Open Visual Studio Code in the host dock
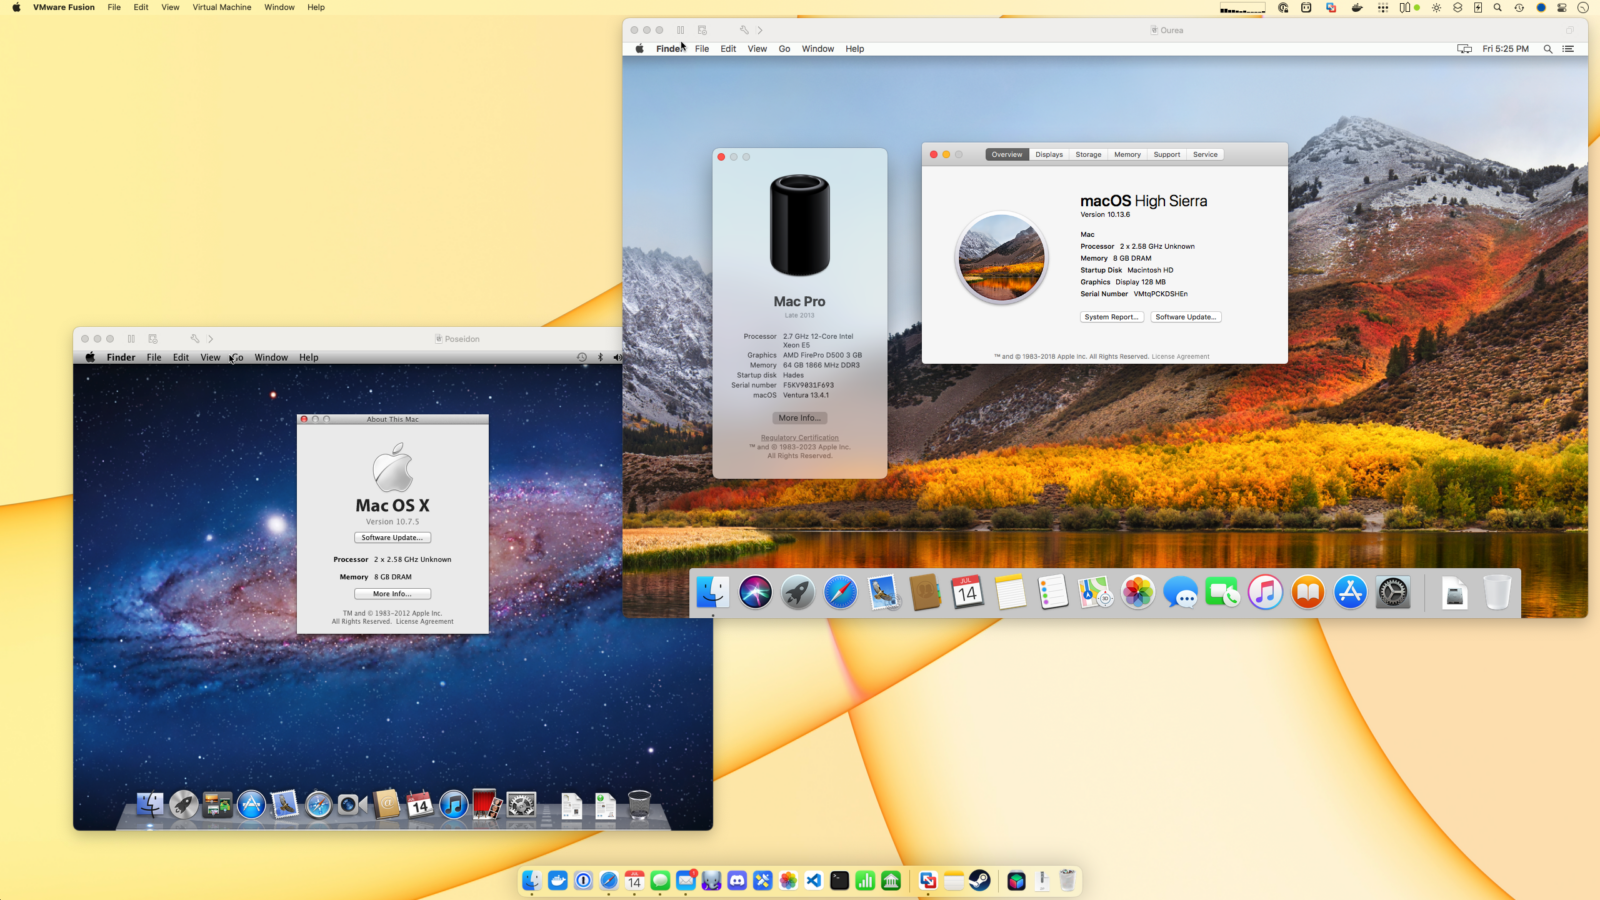This screenshot has height=900, width=1600. (x=814, y=880)
